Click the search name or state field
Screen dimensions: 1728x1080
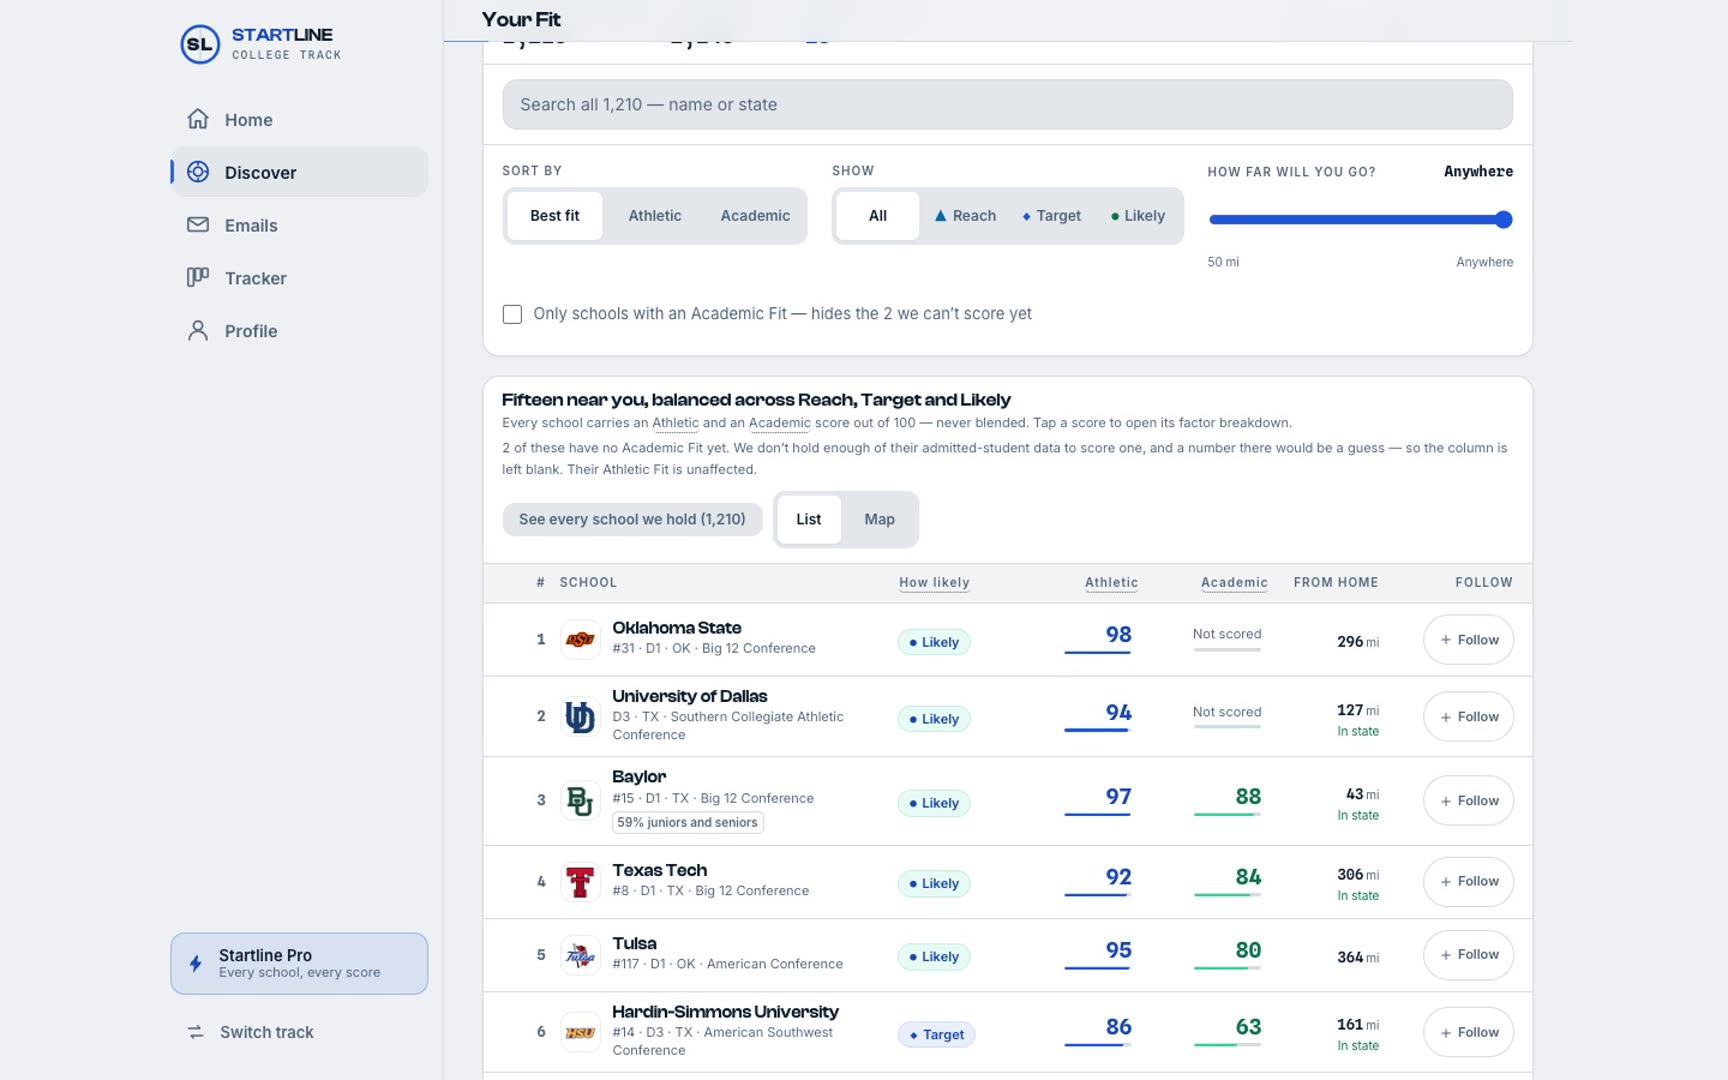(1007, 105)
